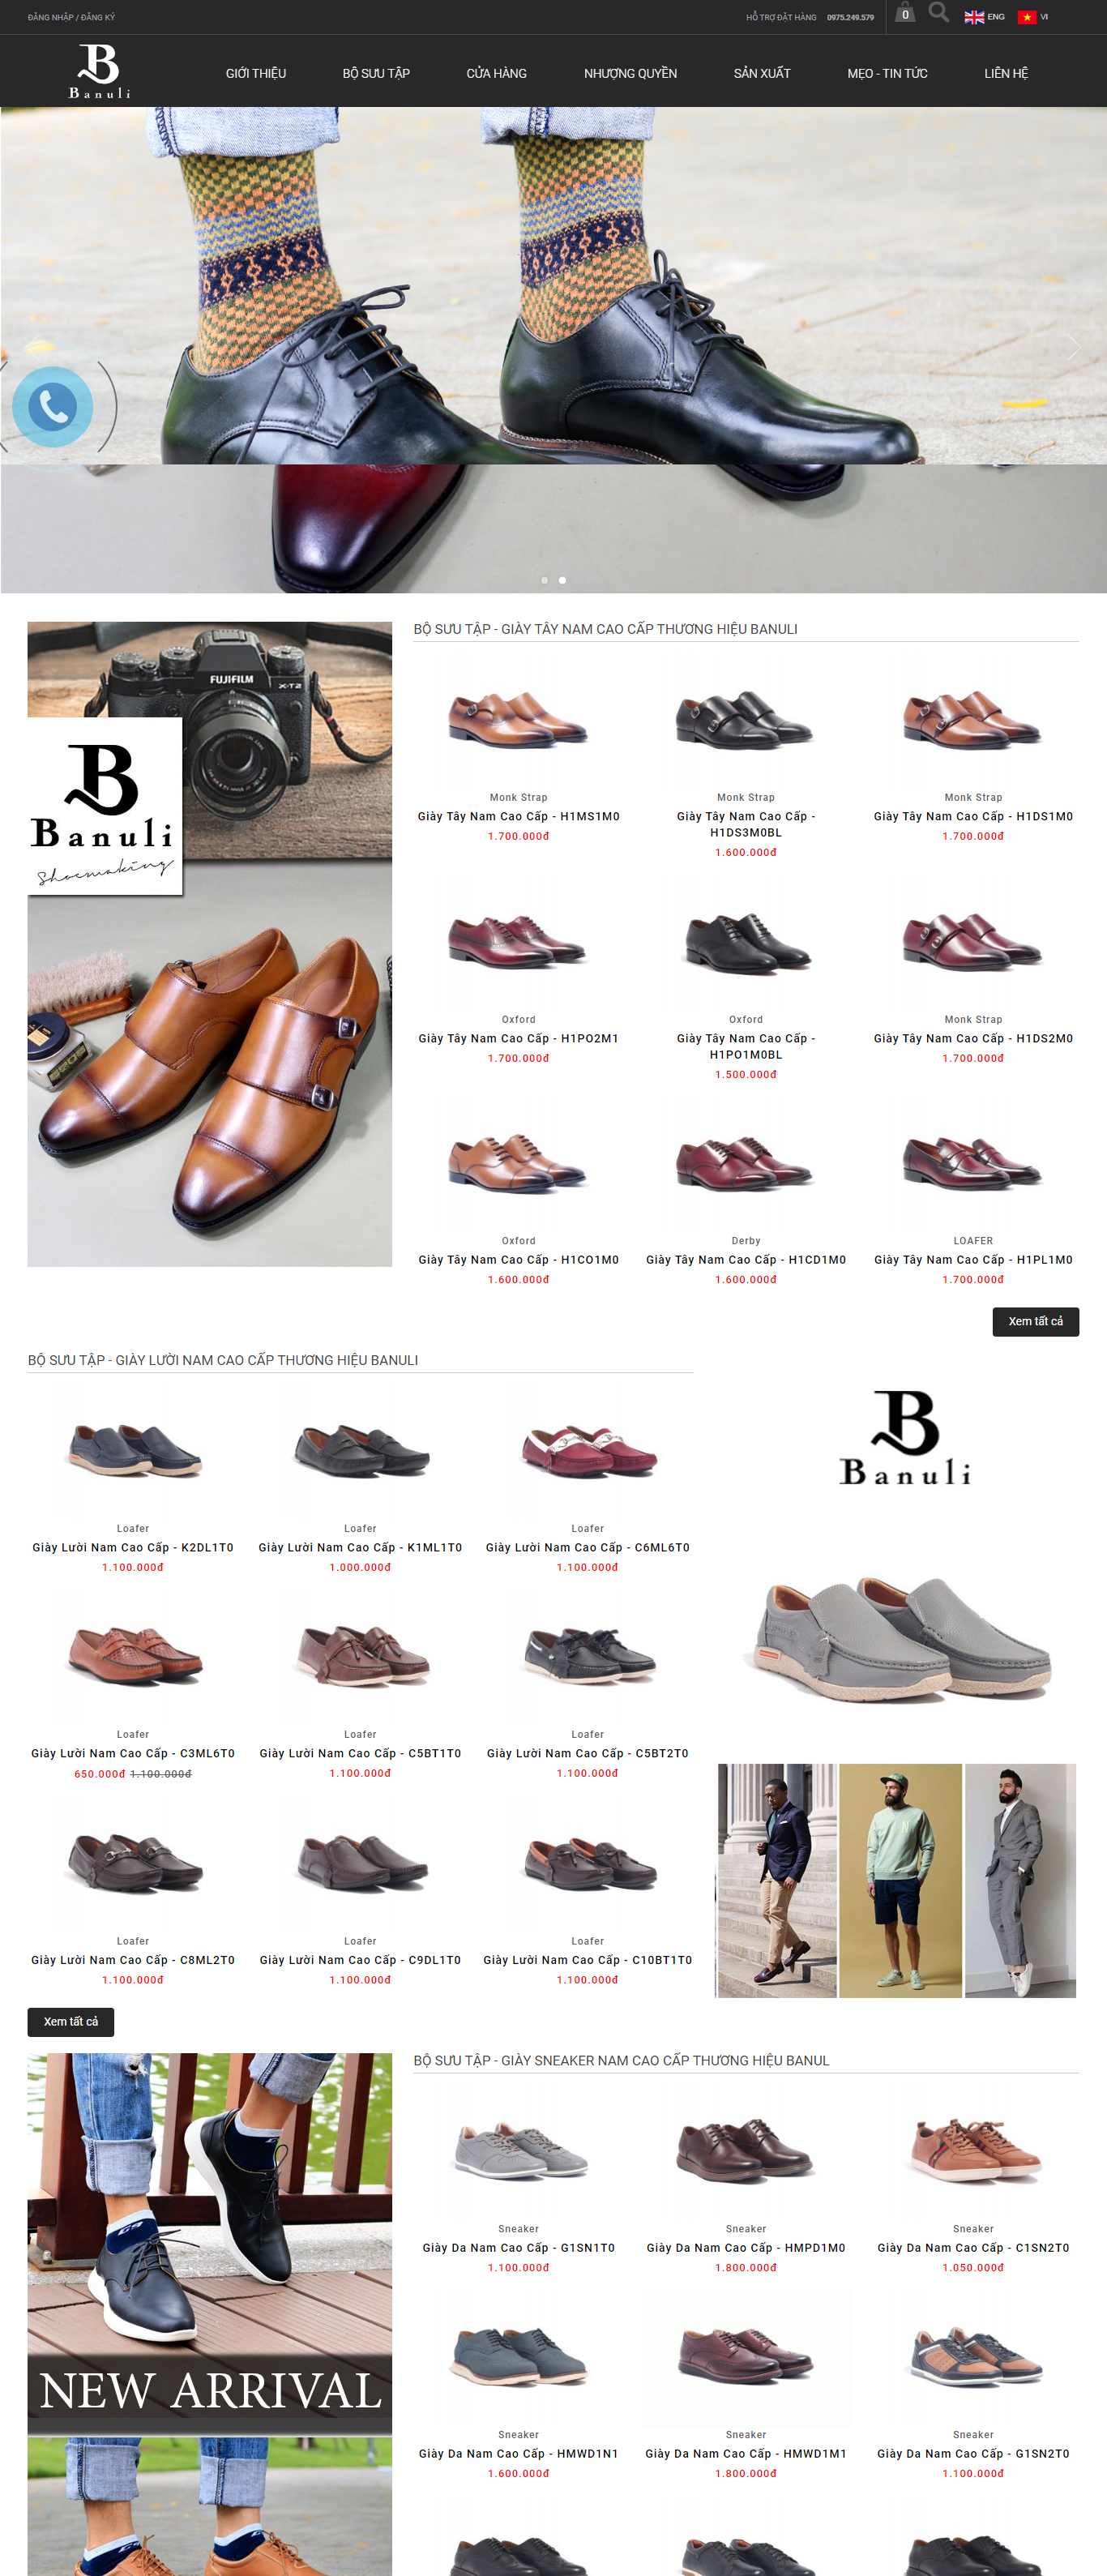The height and width of the screenshot is (2576, 1107).
Task: Open loafer K2DL1T0 product link
Action: [x=133, y=1547]
